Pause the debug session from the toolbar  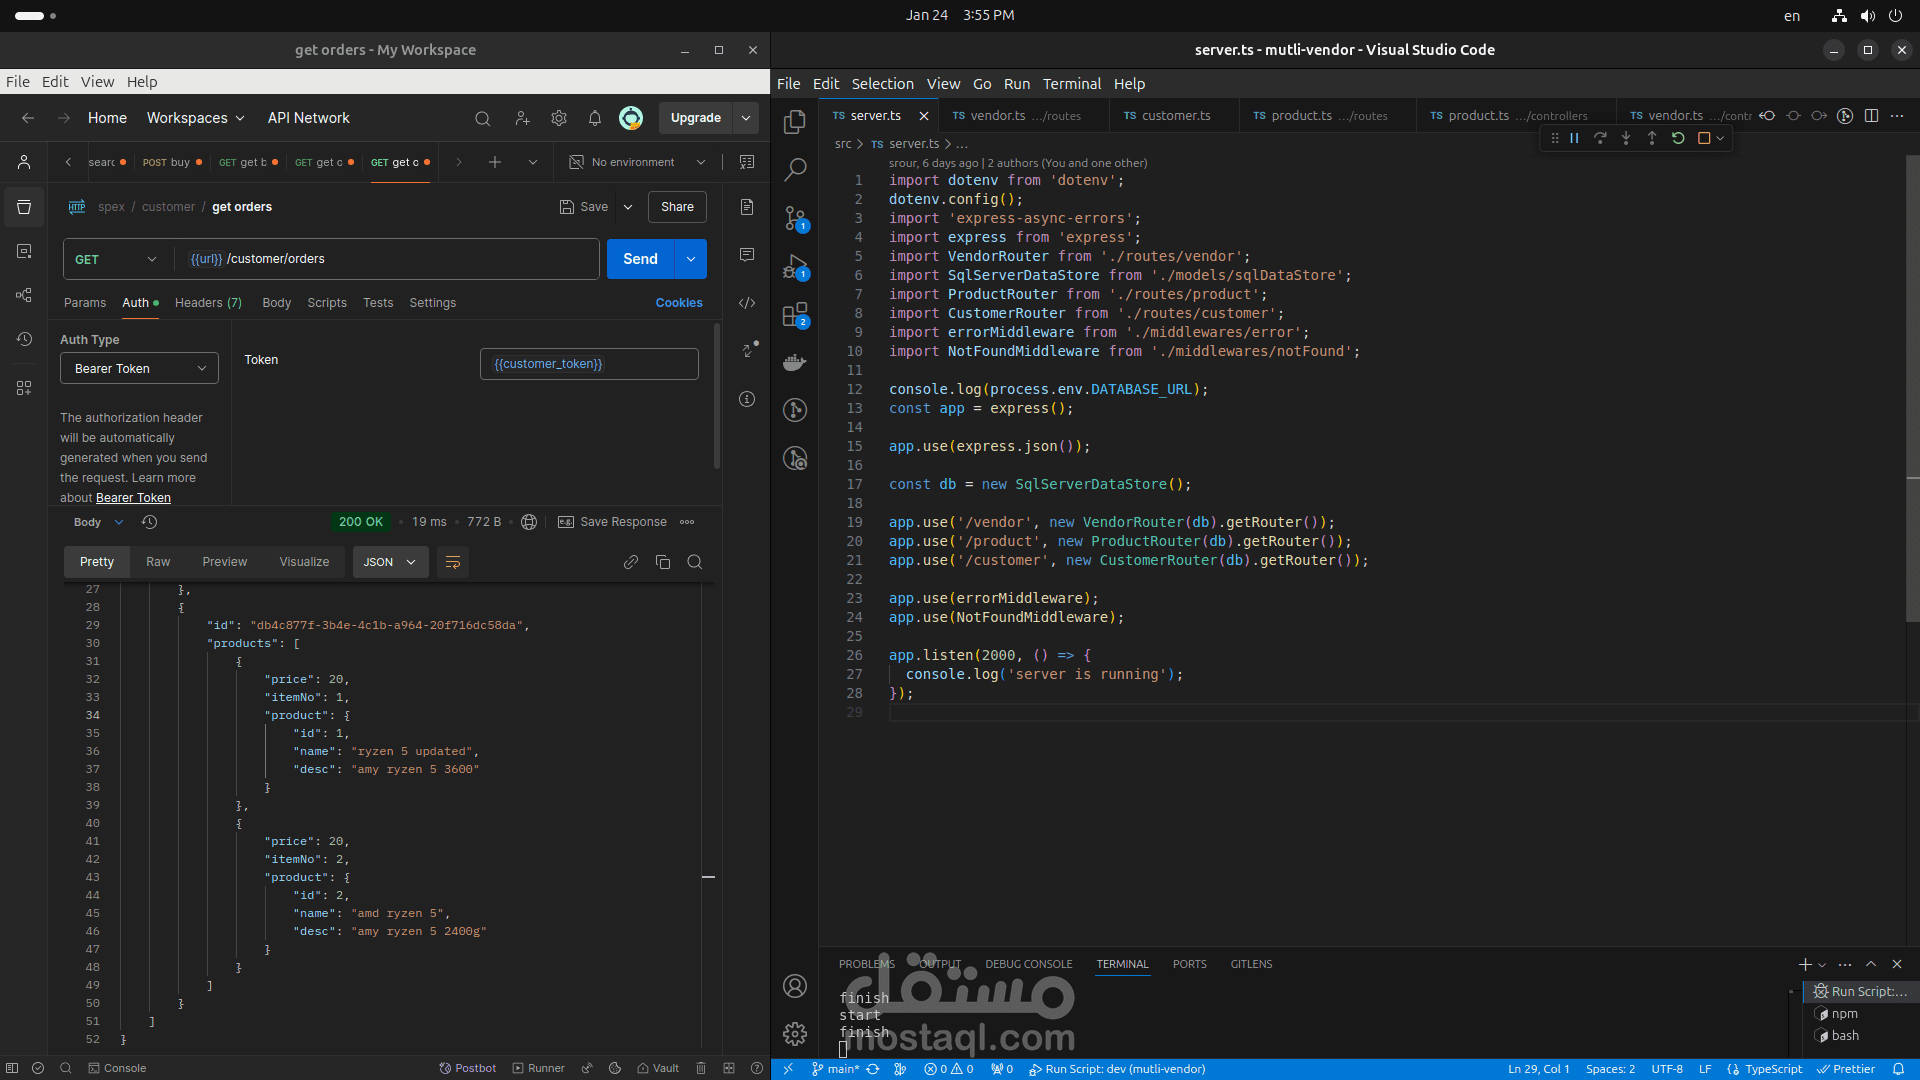(1574, 139)
